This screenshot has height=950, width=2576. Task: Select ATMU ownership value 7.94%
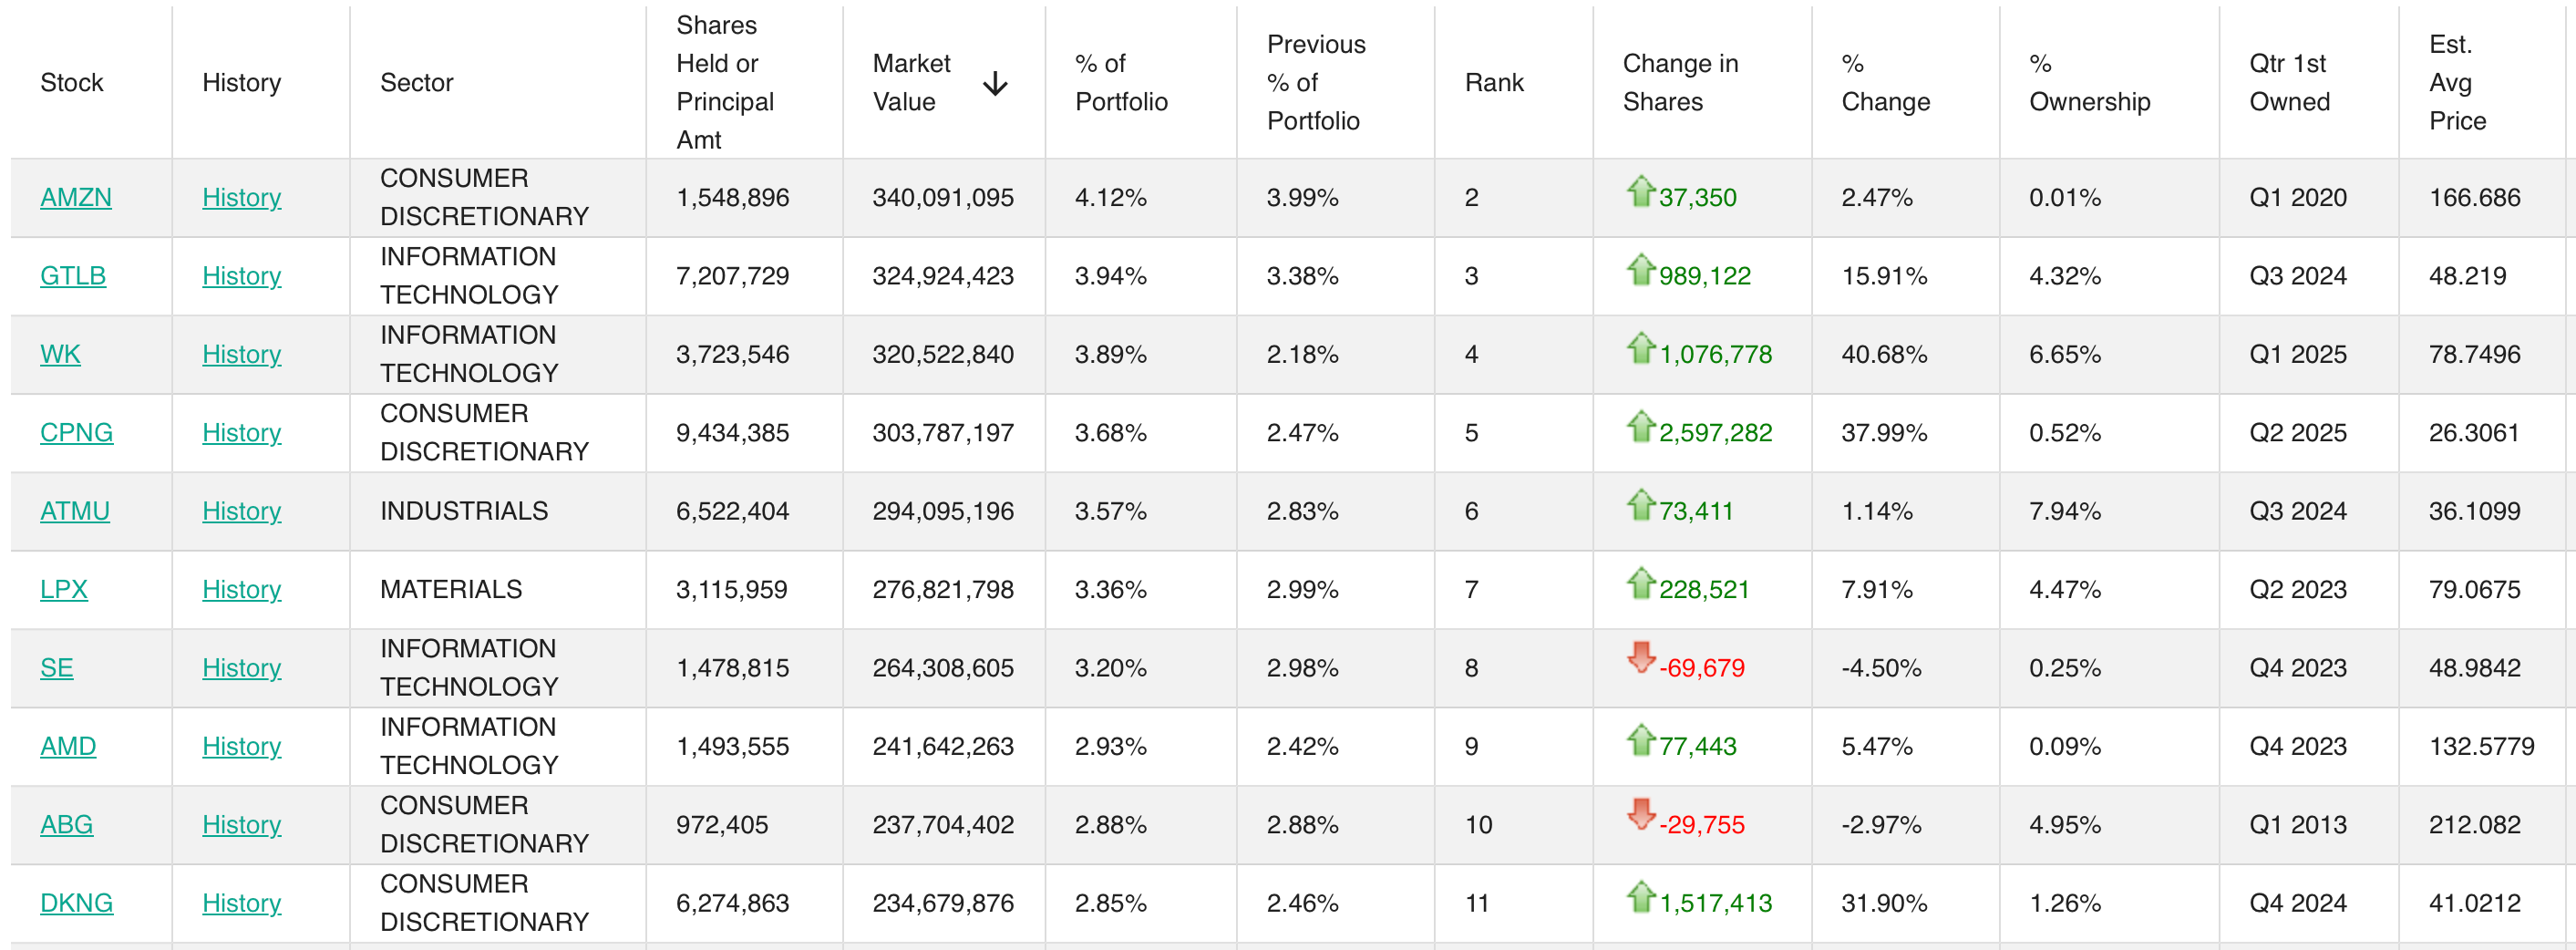coord(2064,511)
